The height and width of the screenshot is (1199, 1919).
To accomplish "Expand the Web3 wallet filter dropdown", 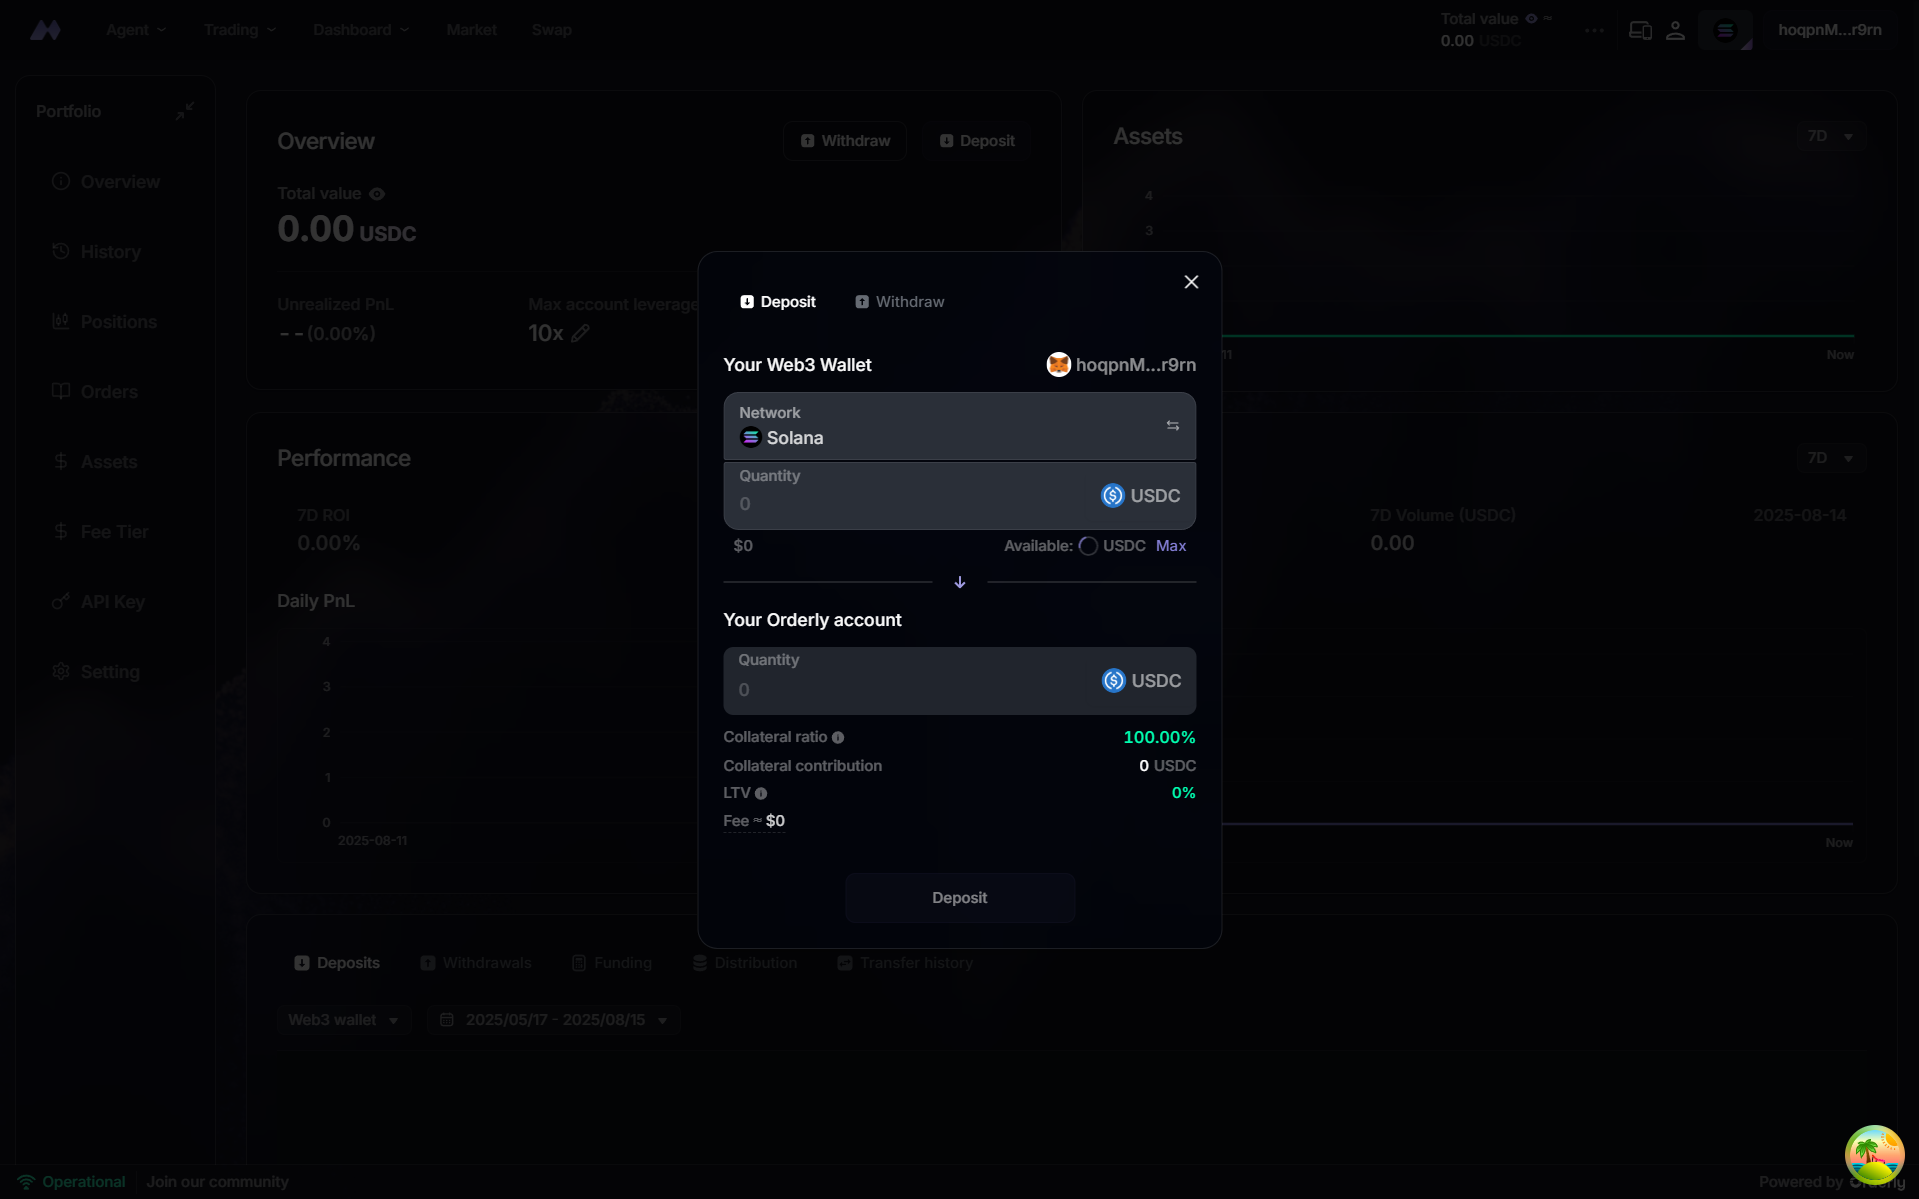I will [x=343, y=1020].
